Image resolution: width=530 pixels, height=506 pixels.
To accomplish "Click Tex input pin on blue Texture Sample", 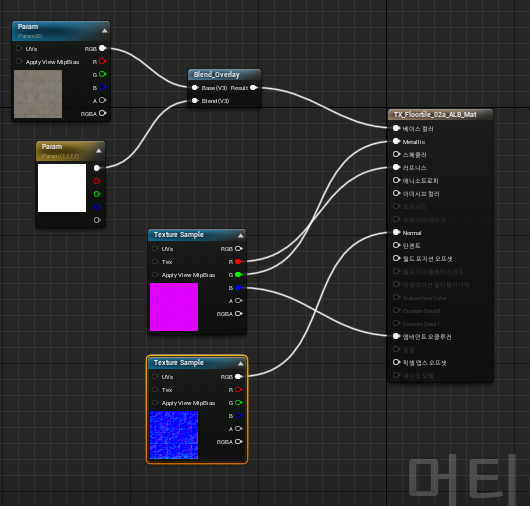I will (155, 389).
